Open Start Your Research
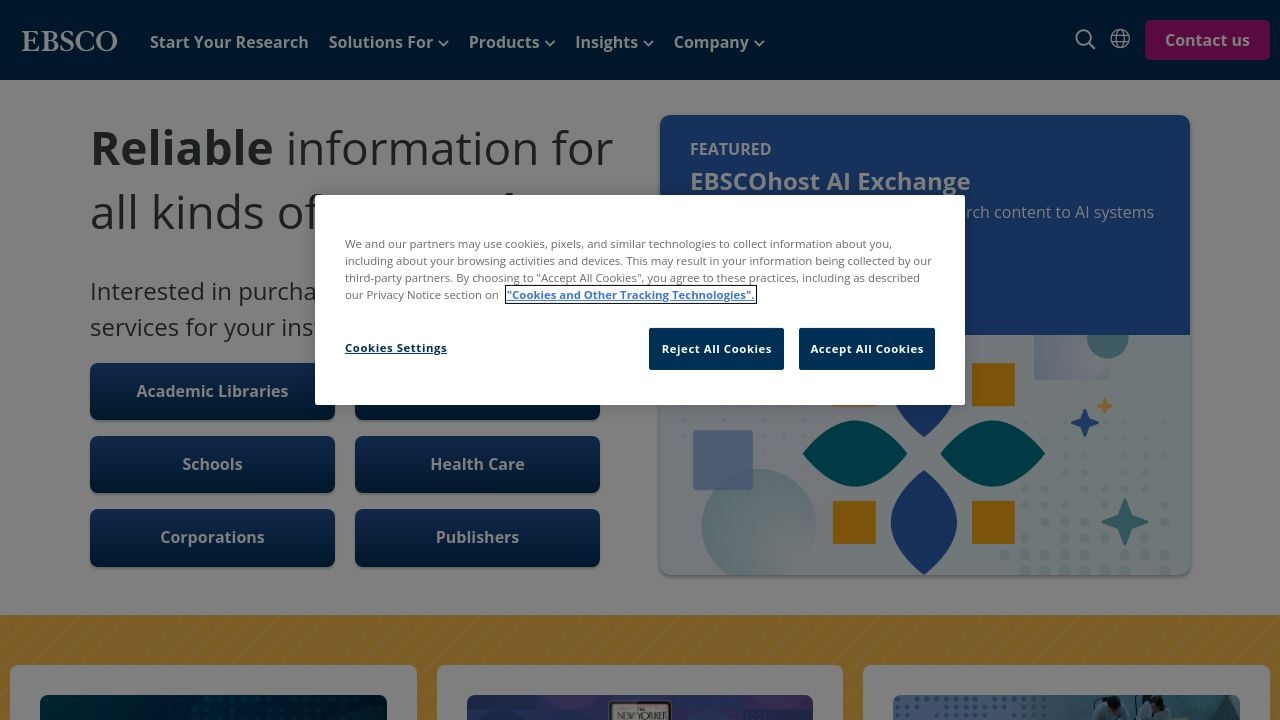Screen dimensions: 1280x720 (229, 42)
